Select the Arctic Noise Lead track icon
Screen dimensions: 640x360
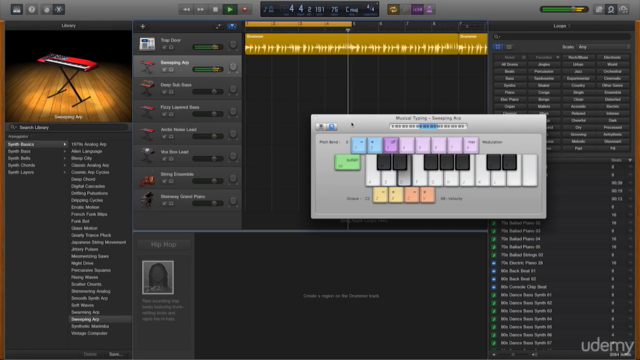pos(147,133)
